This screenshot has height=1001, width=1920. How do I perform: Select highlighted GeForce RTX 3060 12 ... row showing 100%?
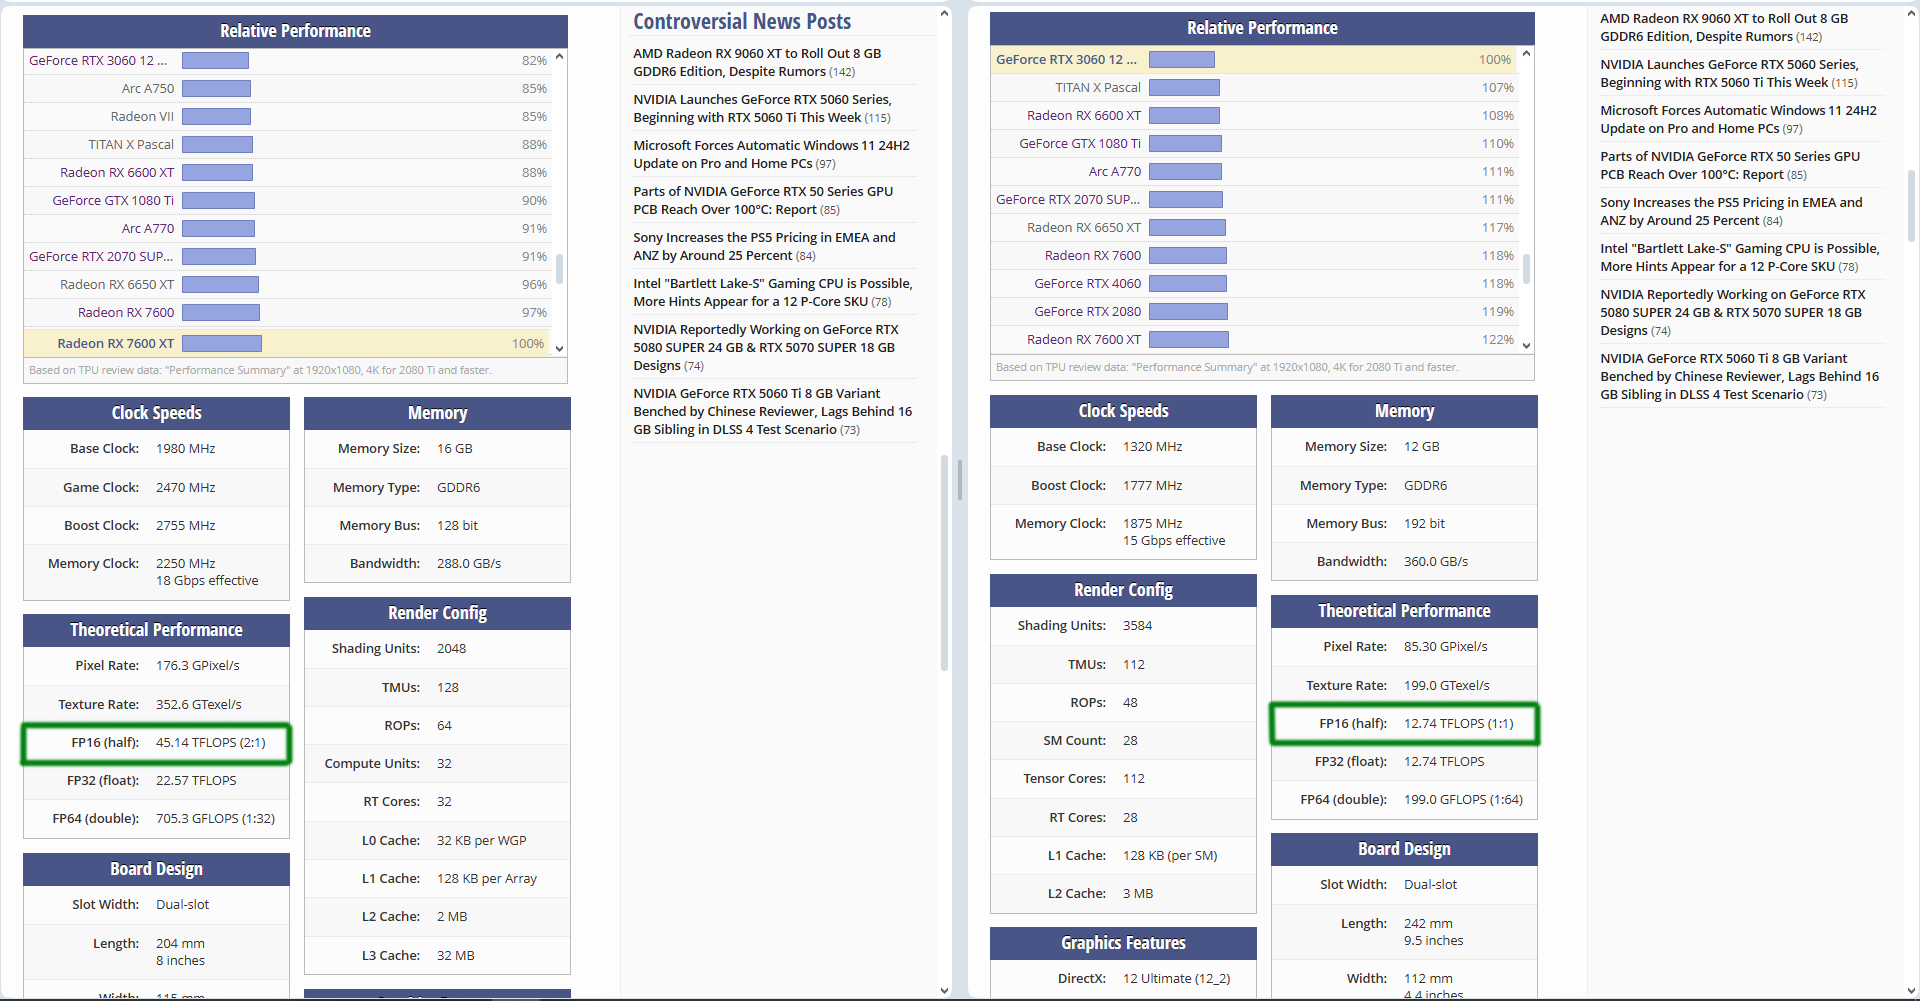[x=1254, y=59]
